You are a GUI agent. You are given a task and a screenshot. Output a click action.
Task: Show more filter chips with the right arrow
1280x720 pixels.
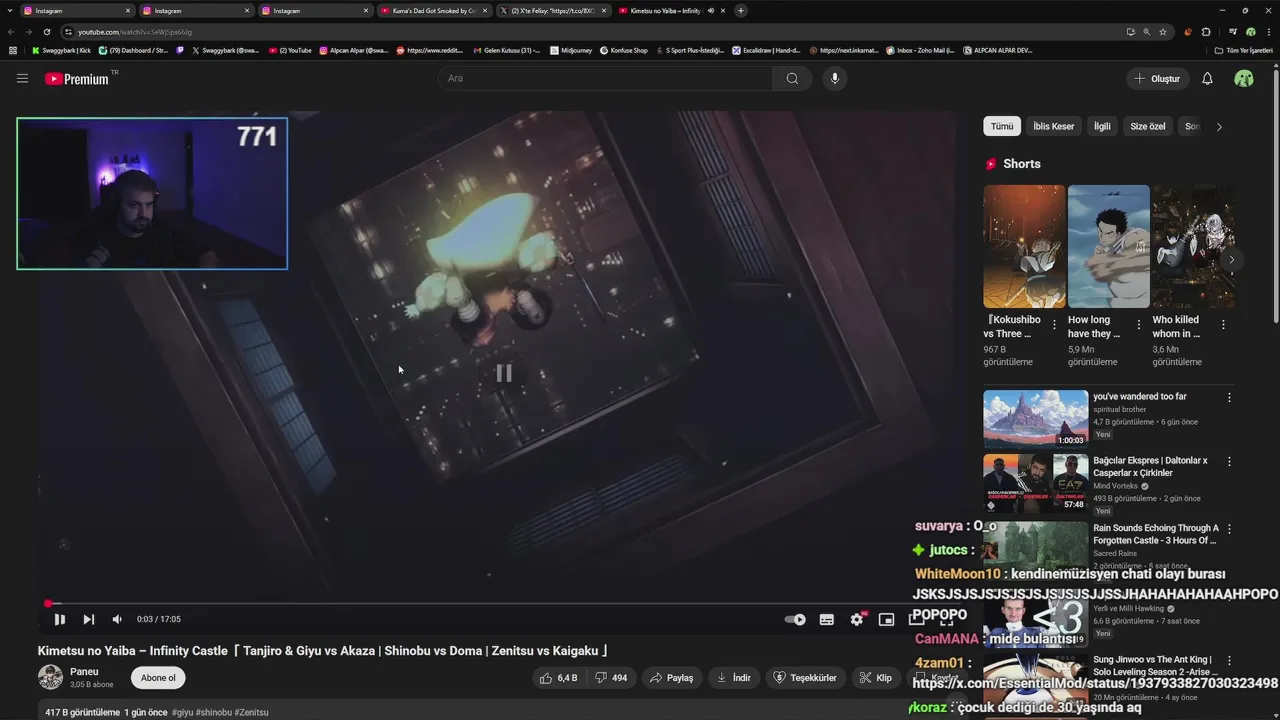[x=1219, y=126]
